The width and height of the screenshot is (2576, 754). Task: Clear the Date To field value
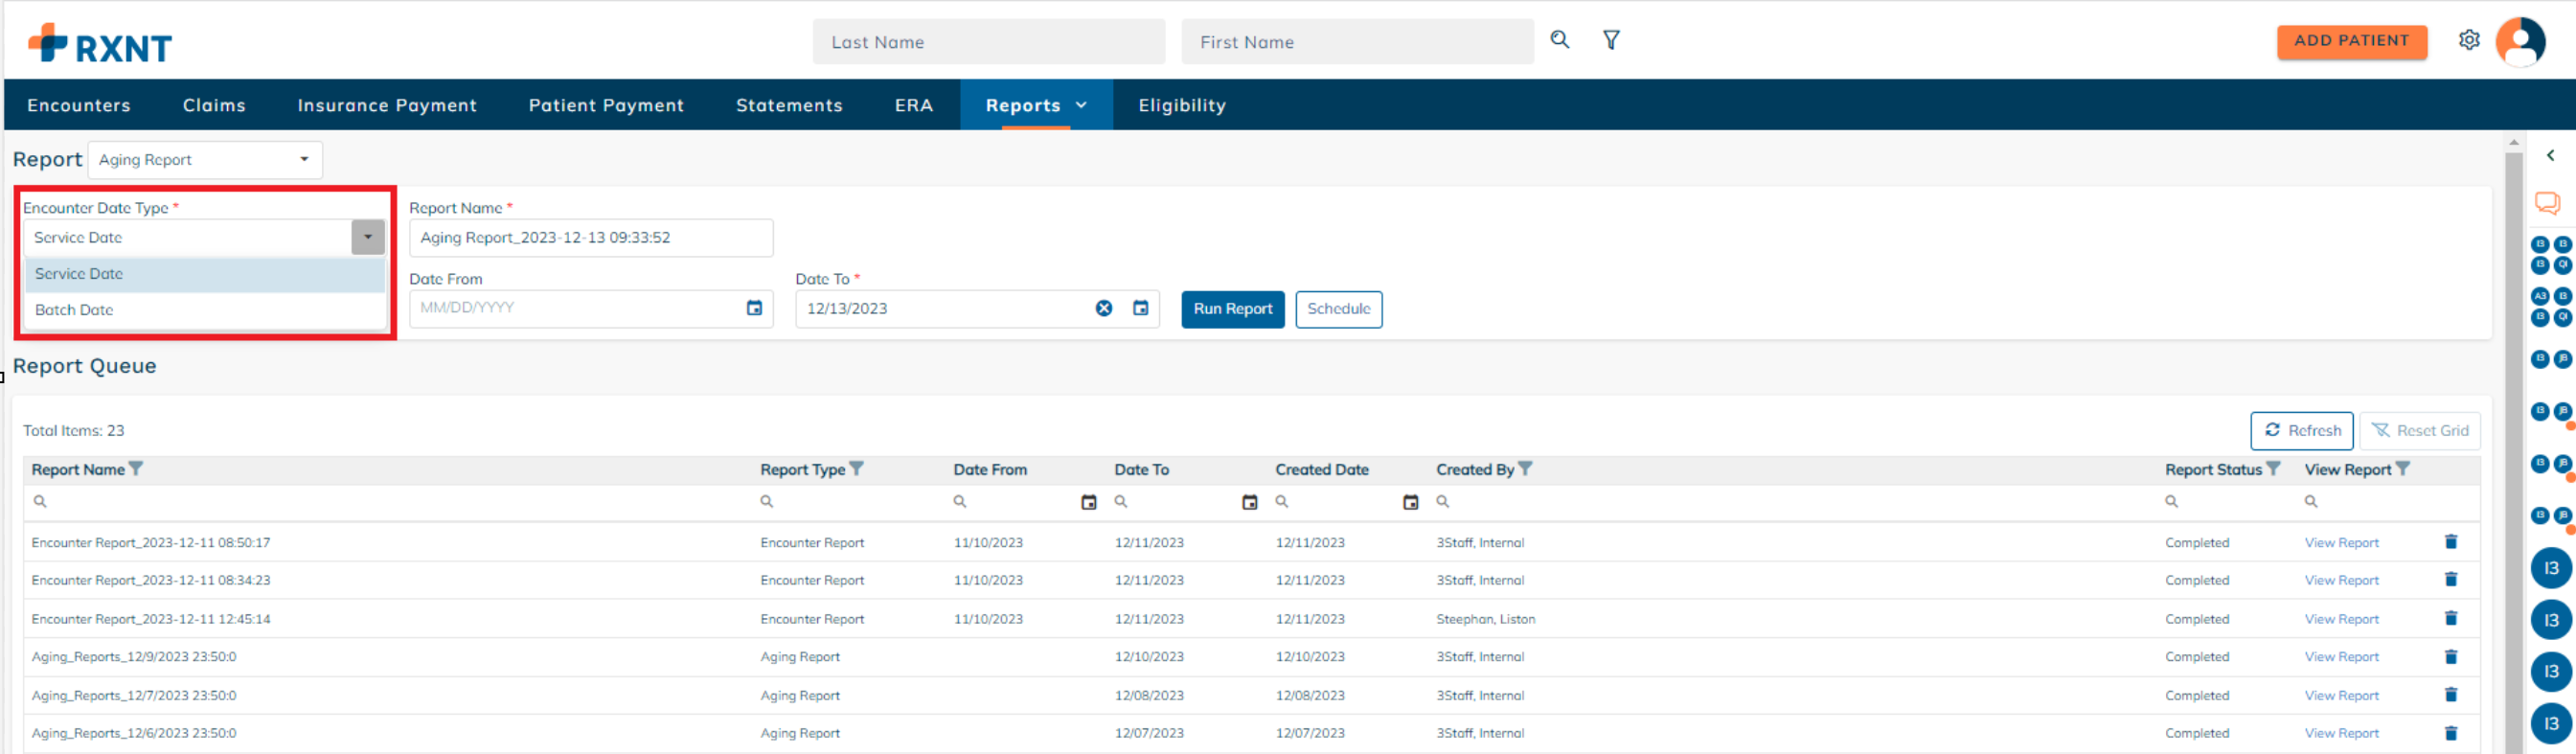(1103, 308)
